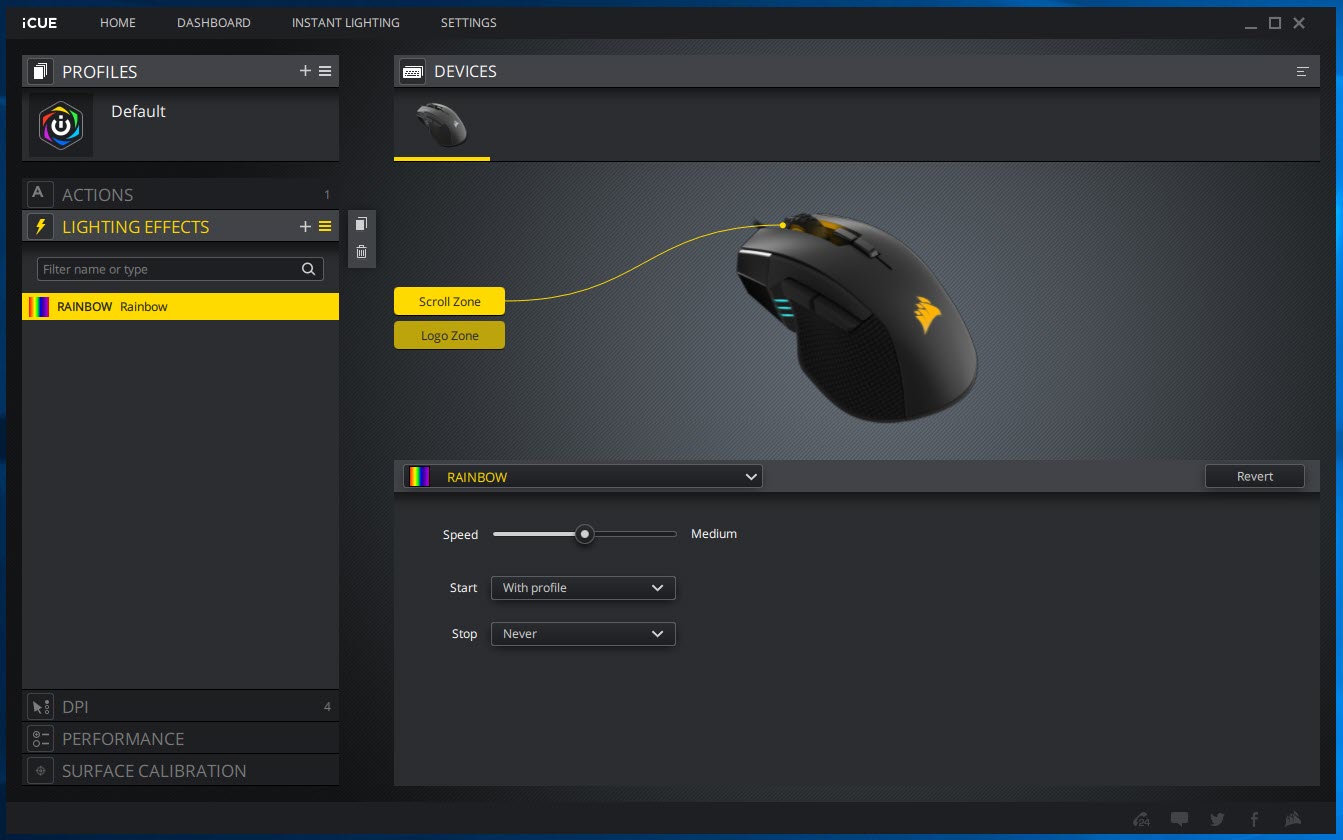Screen dimensions: 1343x840
Task: Click the Devices keyboard icon
Action: click(412, 71)
